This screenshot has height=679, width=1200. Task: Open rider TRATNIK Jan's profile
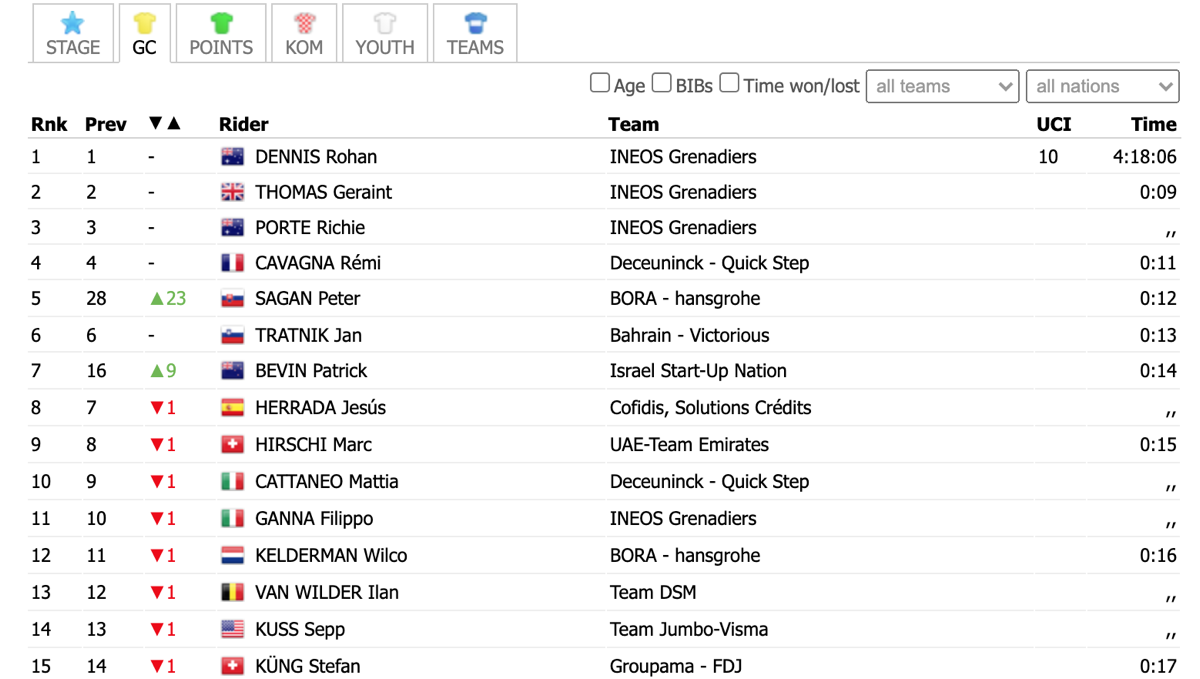[x=308, y=335]
